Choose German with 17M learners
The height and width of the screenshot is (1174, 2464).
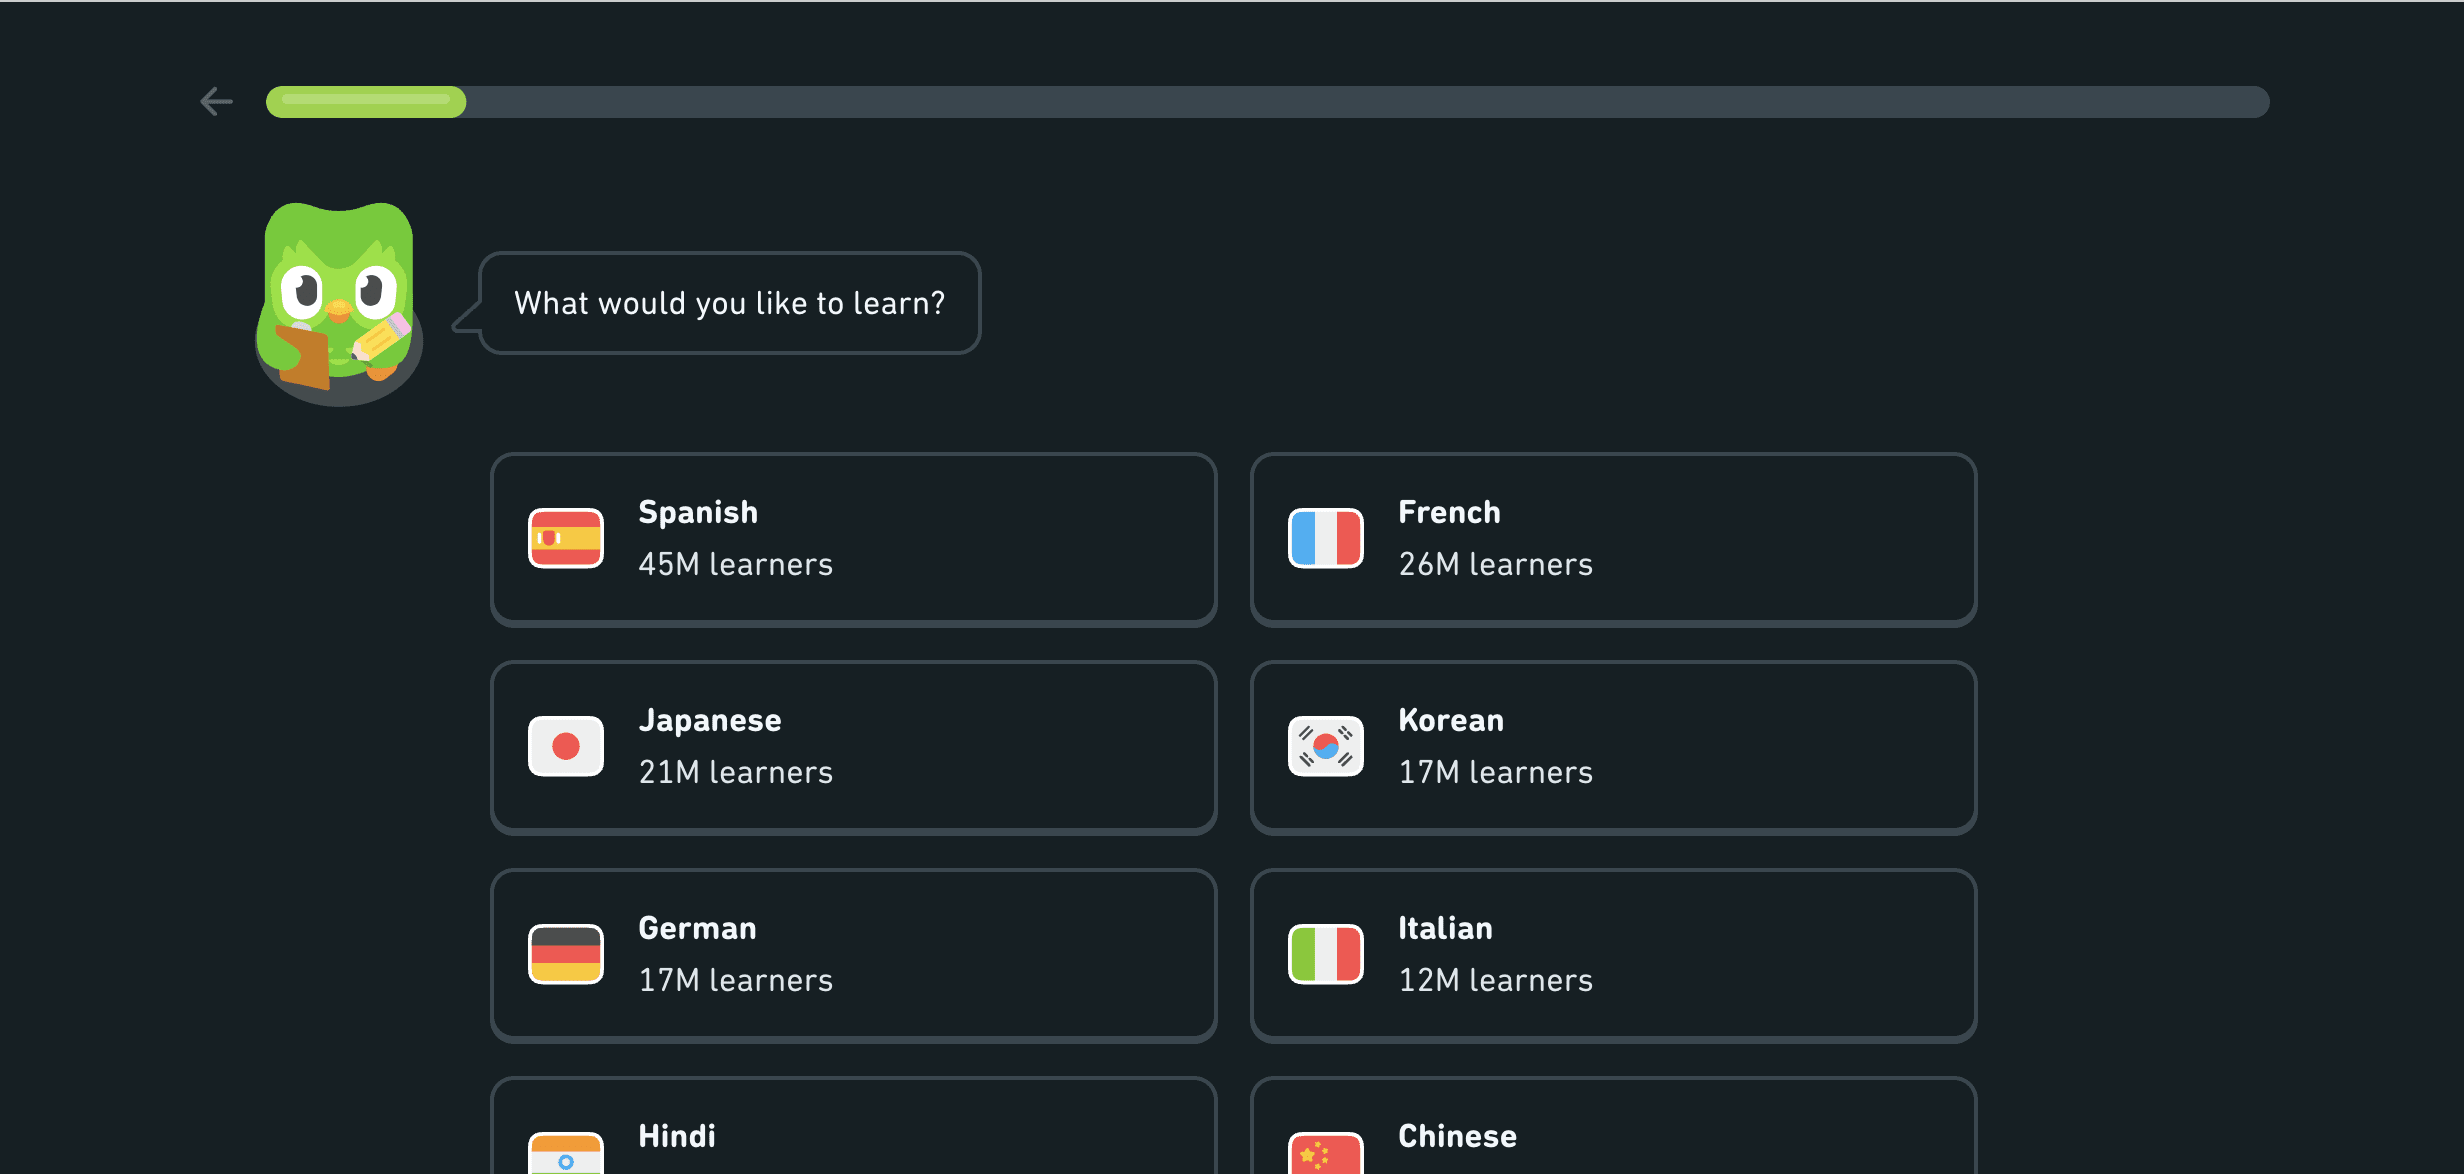coord(852,954)
